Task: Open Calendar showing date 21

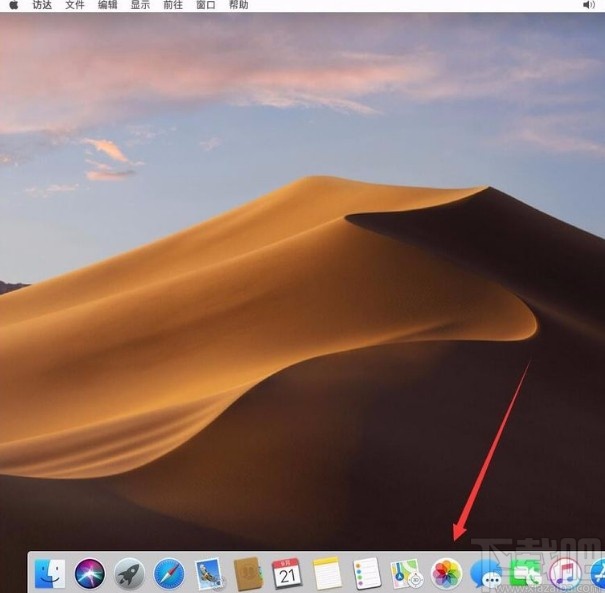Action: click(x=288, y=573)
